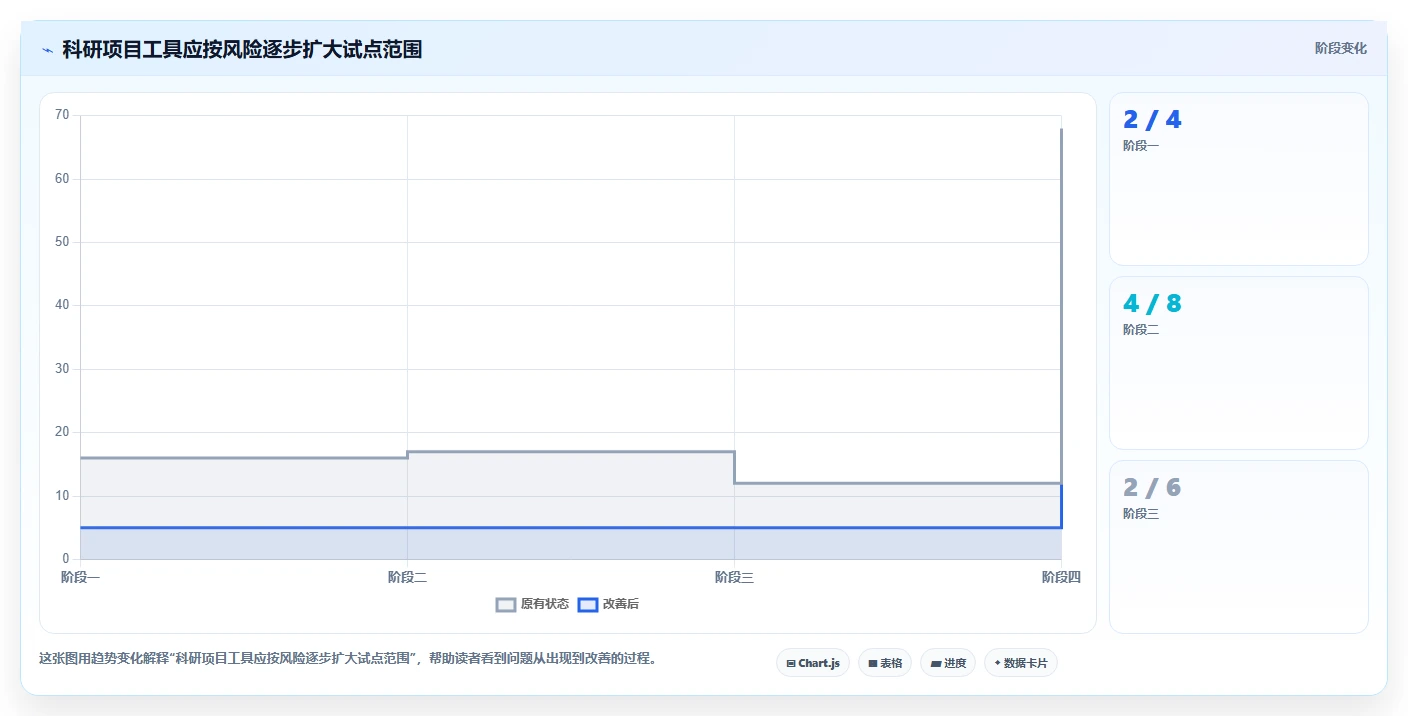Click the y-axis value 40

[62, 305]
